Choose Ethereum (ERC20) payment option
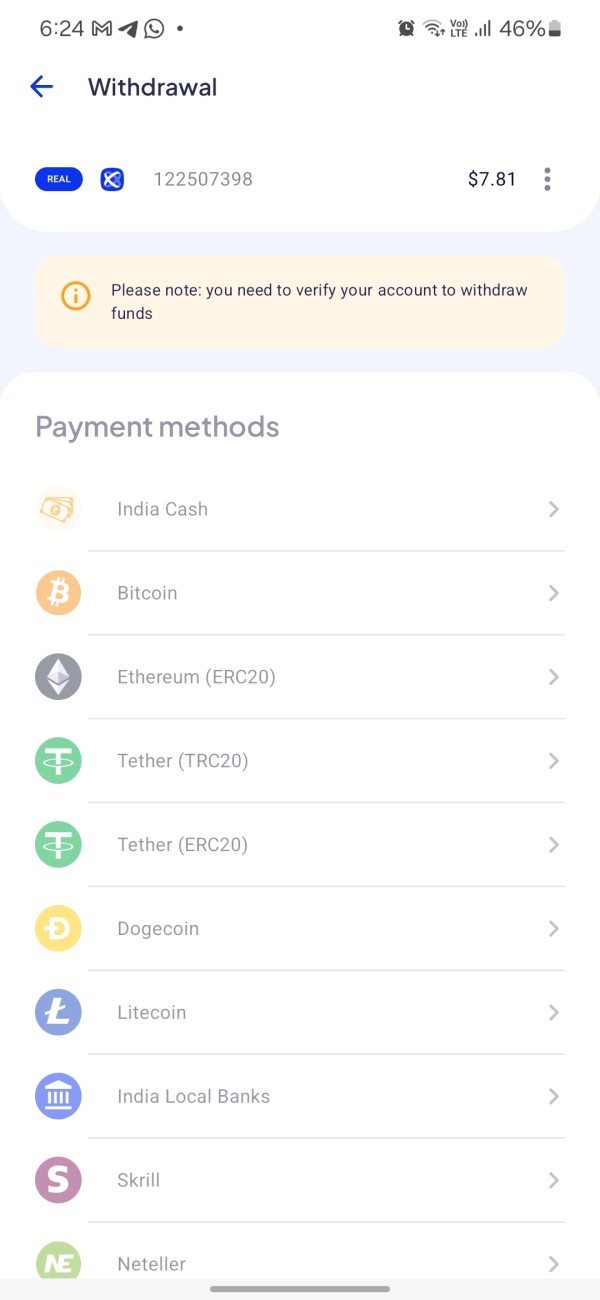This screenshot has width=600, height=1300. (x=196, y=677)
